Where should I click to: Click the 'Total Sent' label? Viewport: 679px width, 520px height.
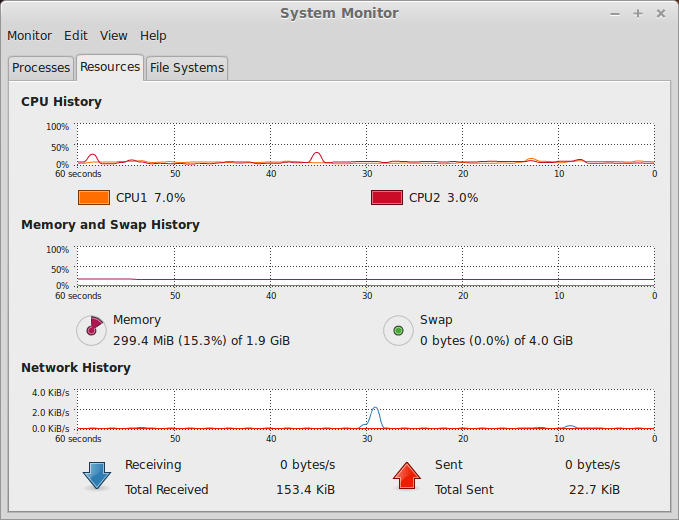tap(464, 490)
